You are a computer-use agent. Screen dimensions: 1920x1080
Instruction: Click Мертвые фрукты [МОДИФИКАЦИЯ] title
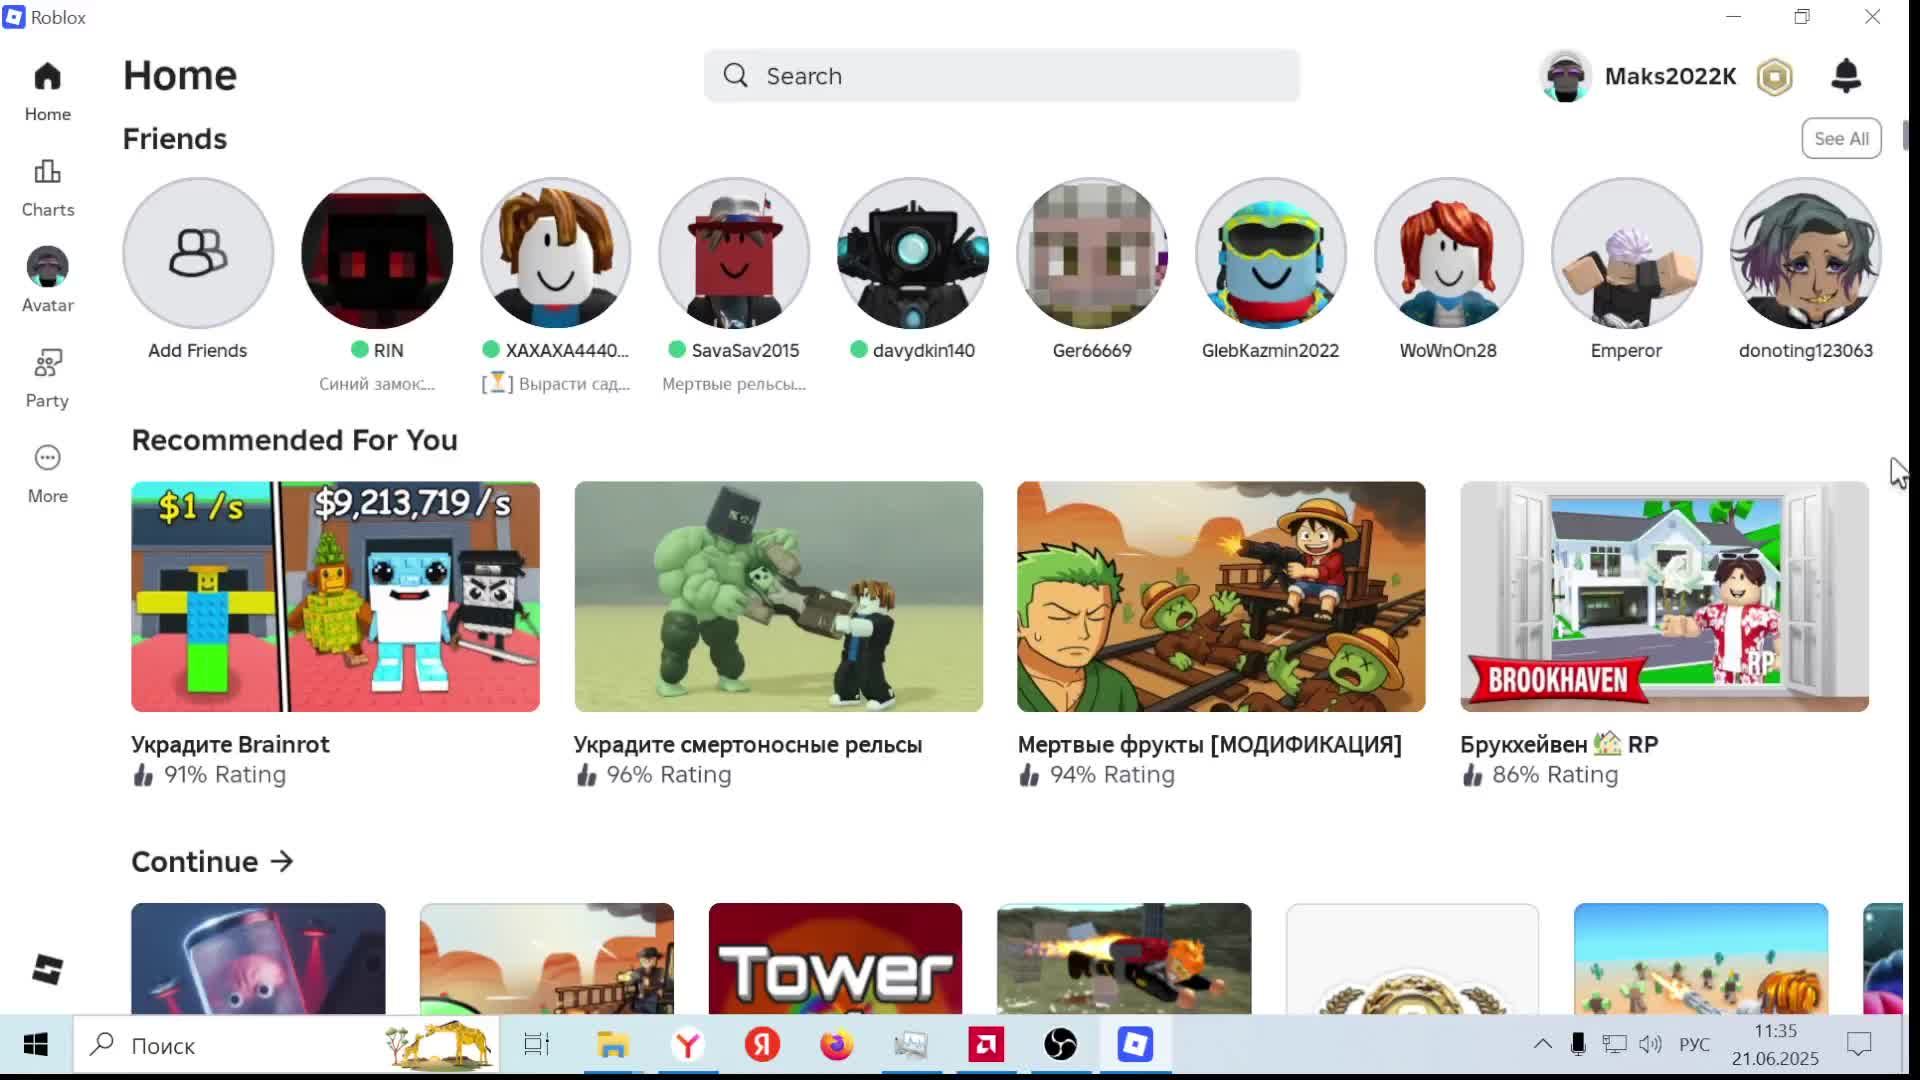(1209, 745)
